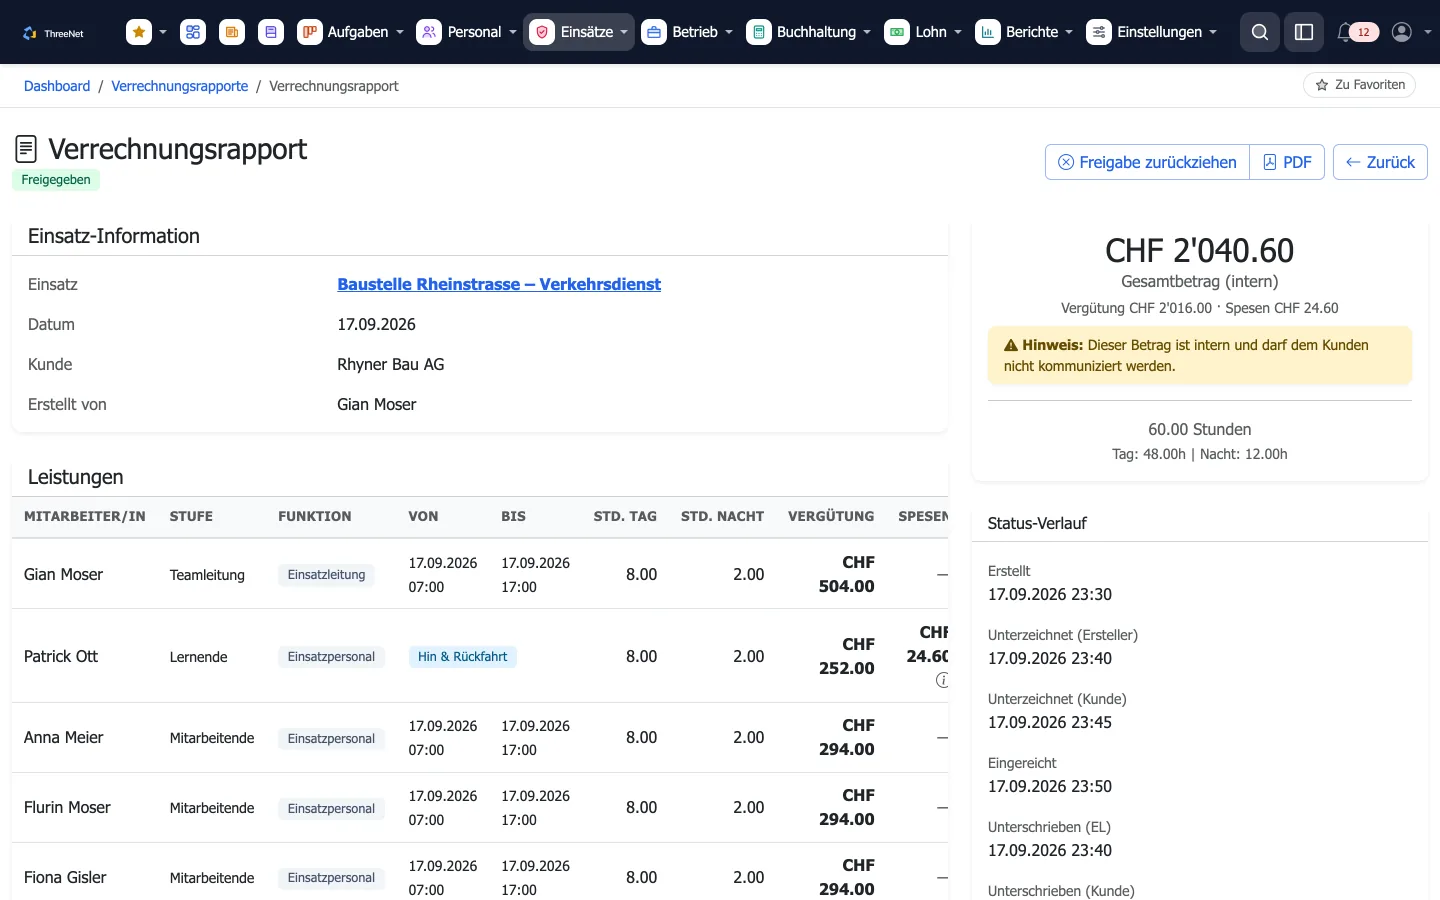Open the Betrieb menu

click(x=688, y=32)
